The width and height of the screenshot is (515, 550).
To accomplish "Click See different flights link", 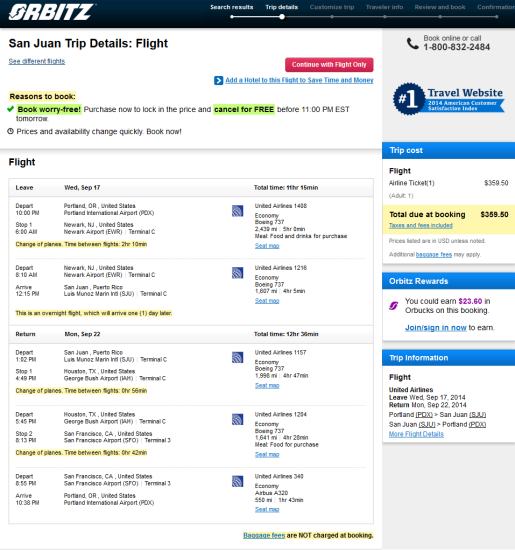I will pyautogui.click(x=37, y=61).
